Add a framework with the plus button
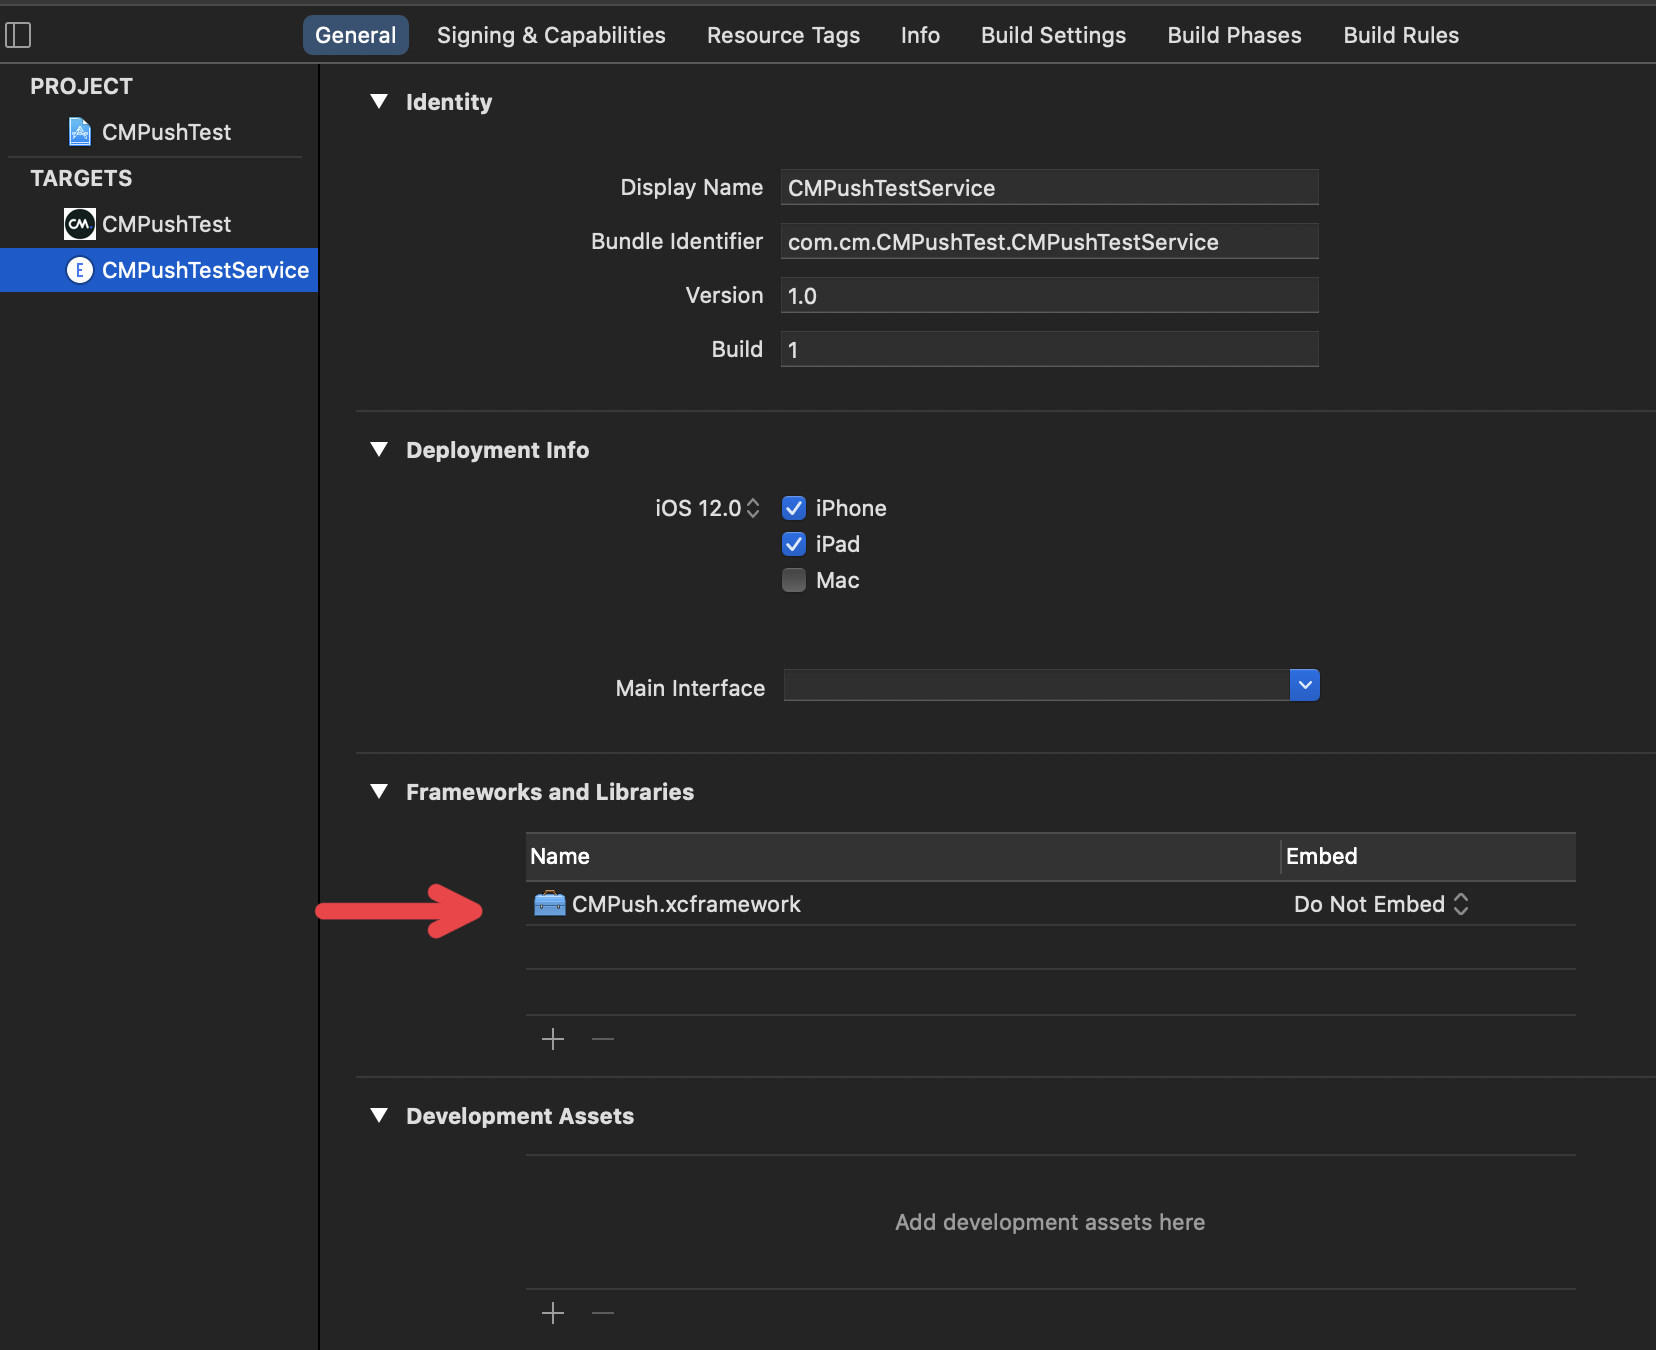 [553, 1039]
